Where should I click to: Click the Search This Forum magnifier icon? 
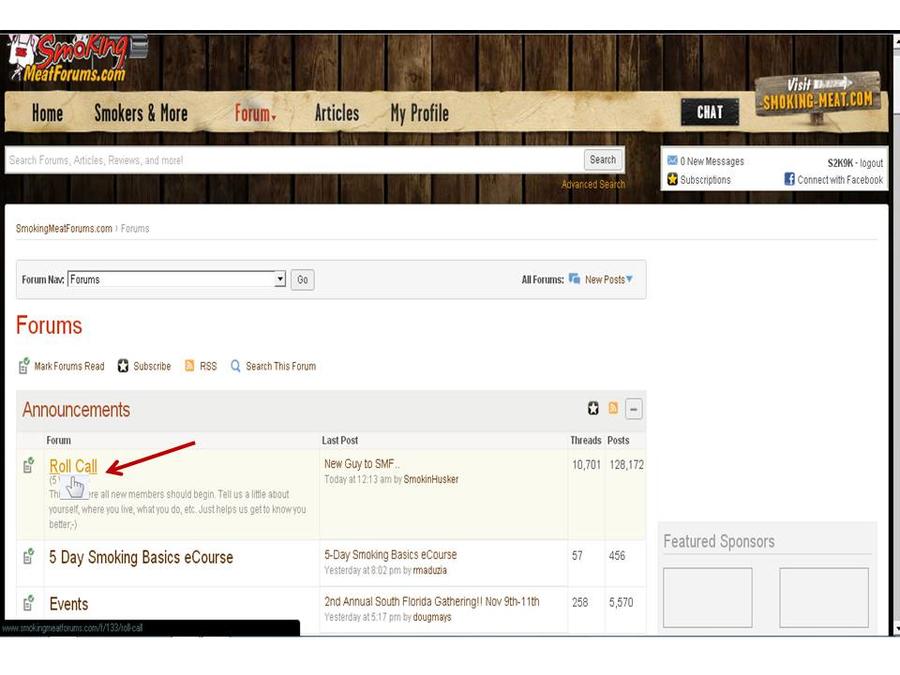236,366
